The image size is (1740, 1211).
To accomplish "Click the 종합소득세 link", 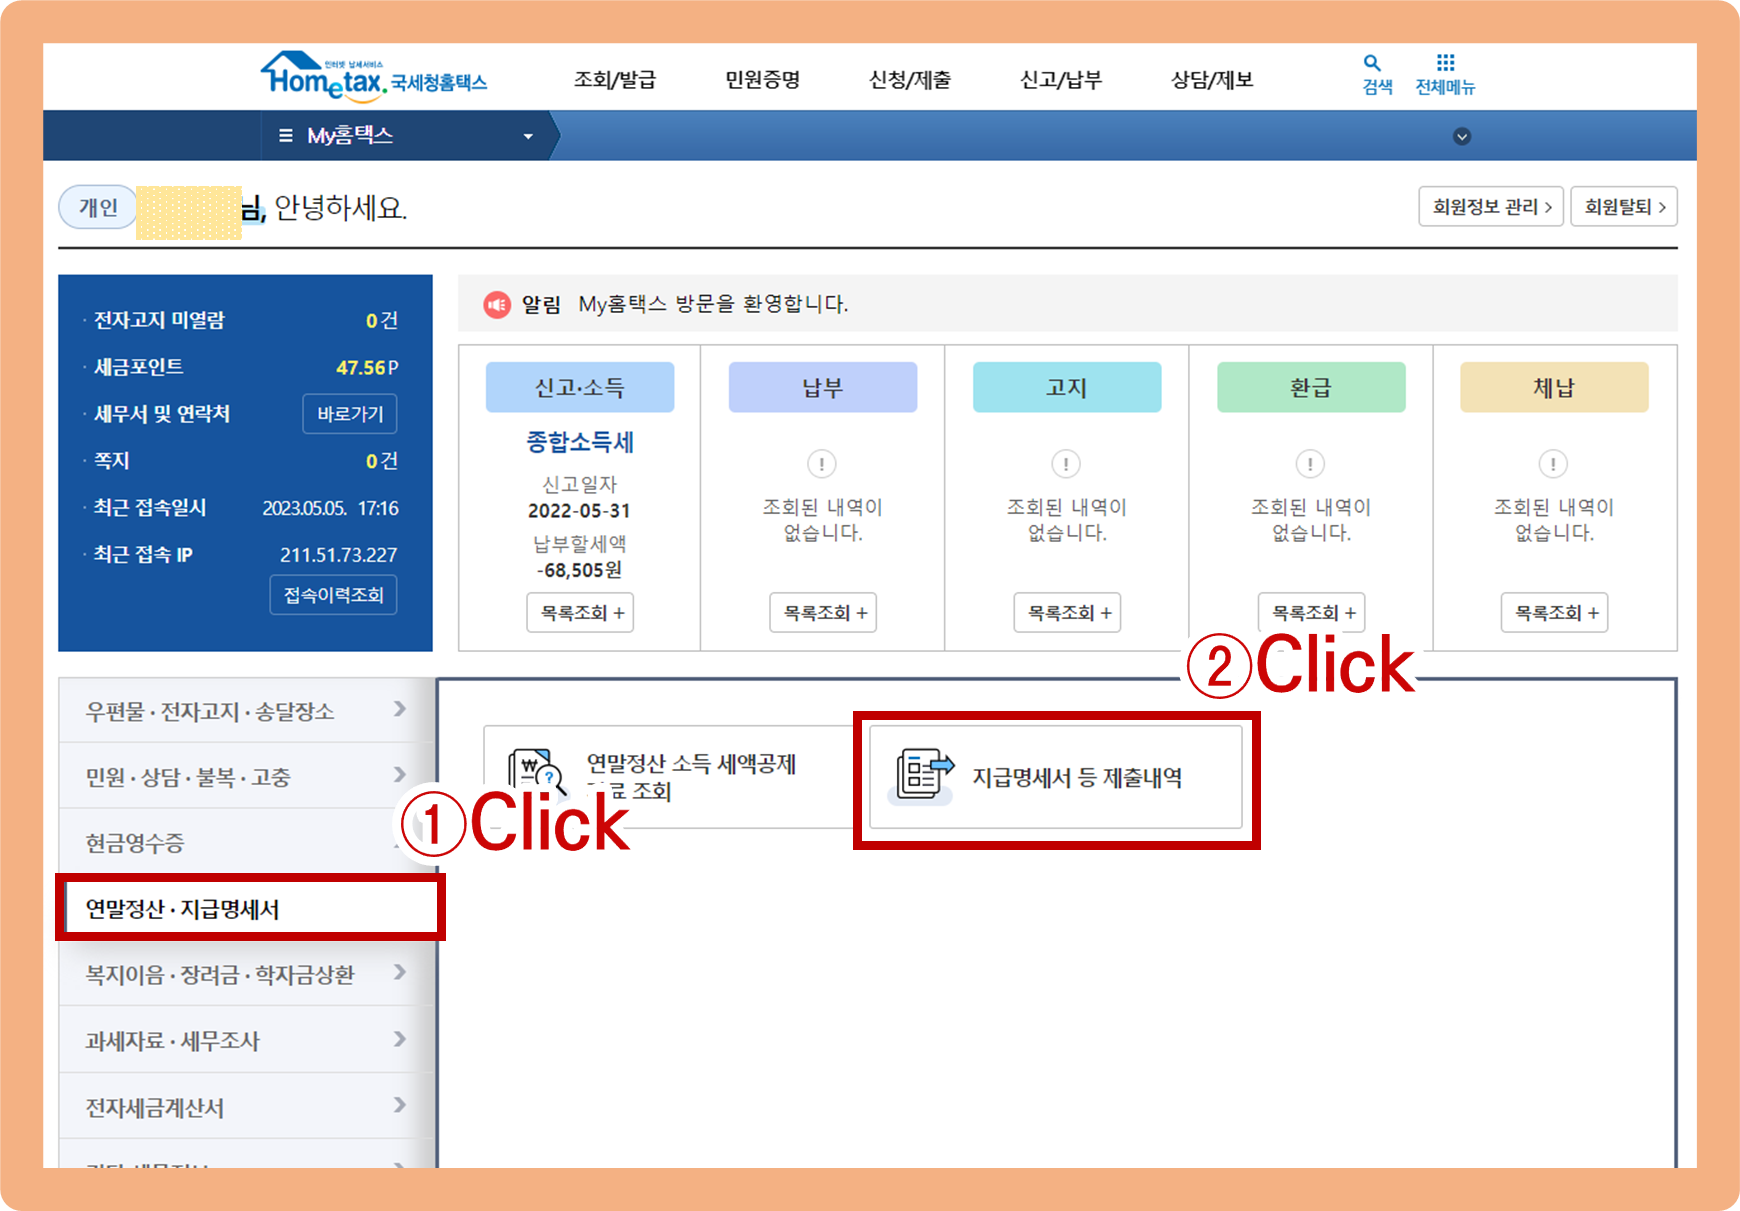I will tap(580, 442).
